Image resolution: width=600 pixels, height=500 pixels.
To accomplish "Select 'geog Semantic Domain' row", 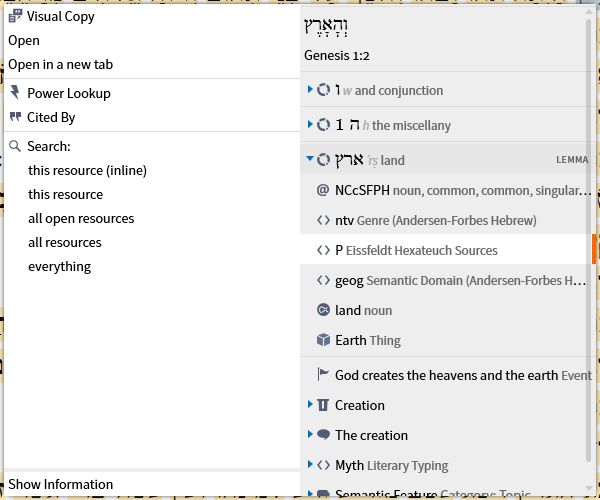I will click(x=446, y=280).
